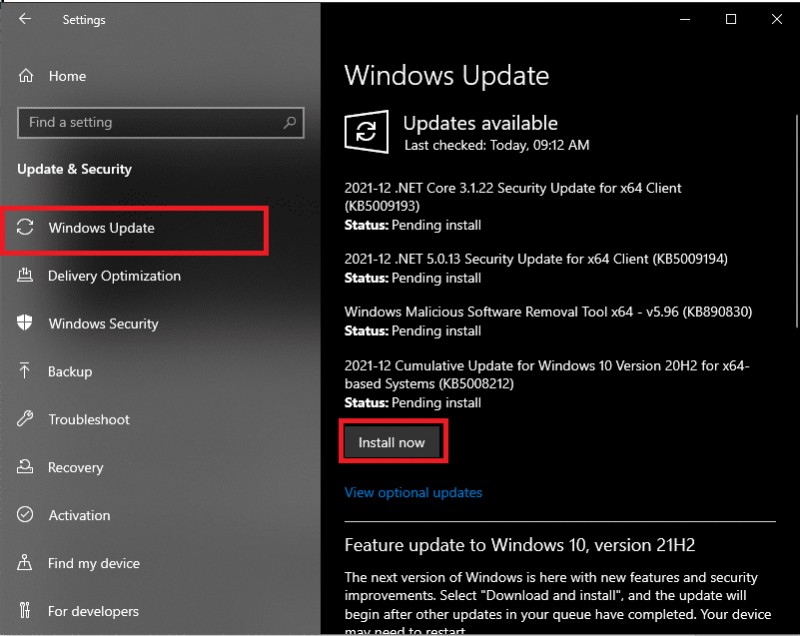Open View optional updates link
This screenshot has width=800, height=636.
coord(413,492)
